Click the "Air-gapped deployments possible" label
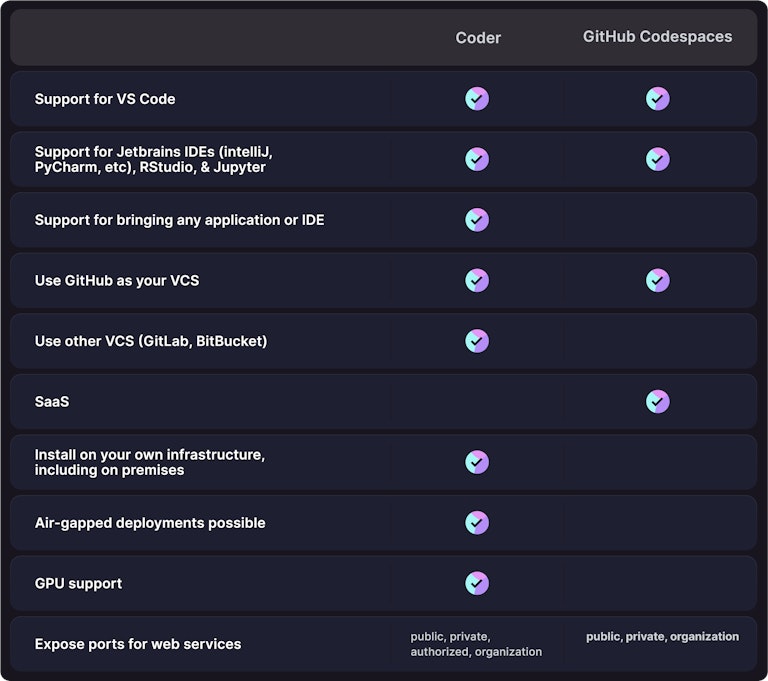768x681 pixels. (150, 523)
